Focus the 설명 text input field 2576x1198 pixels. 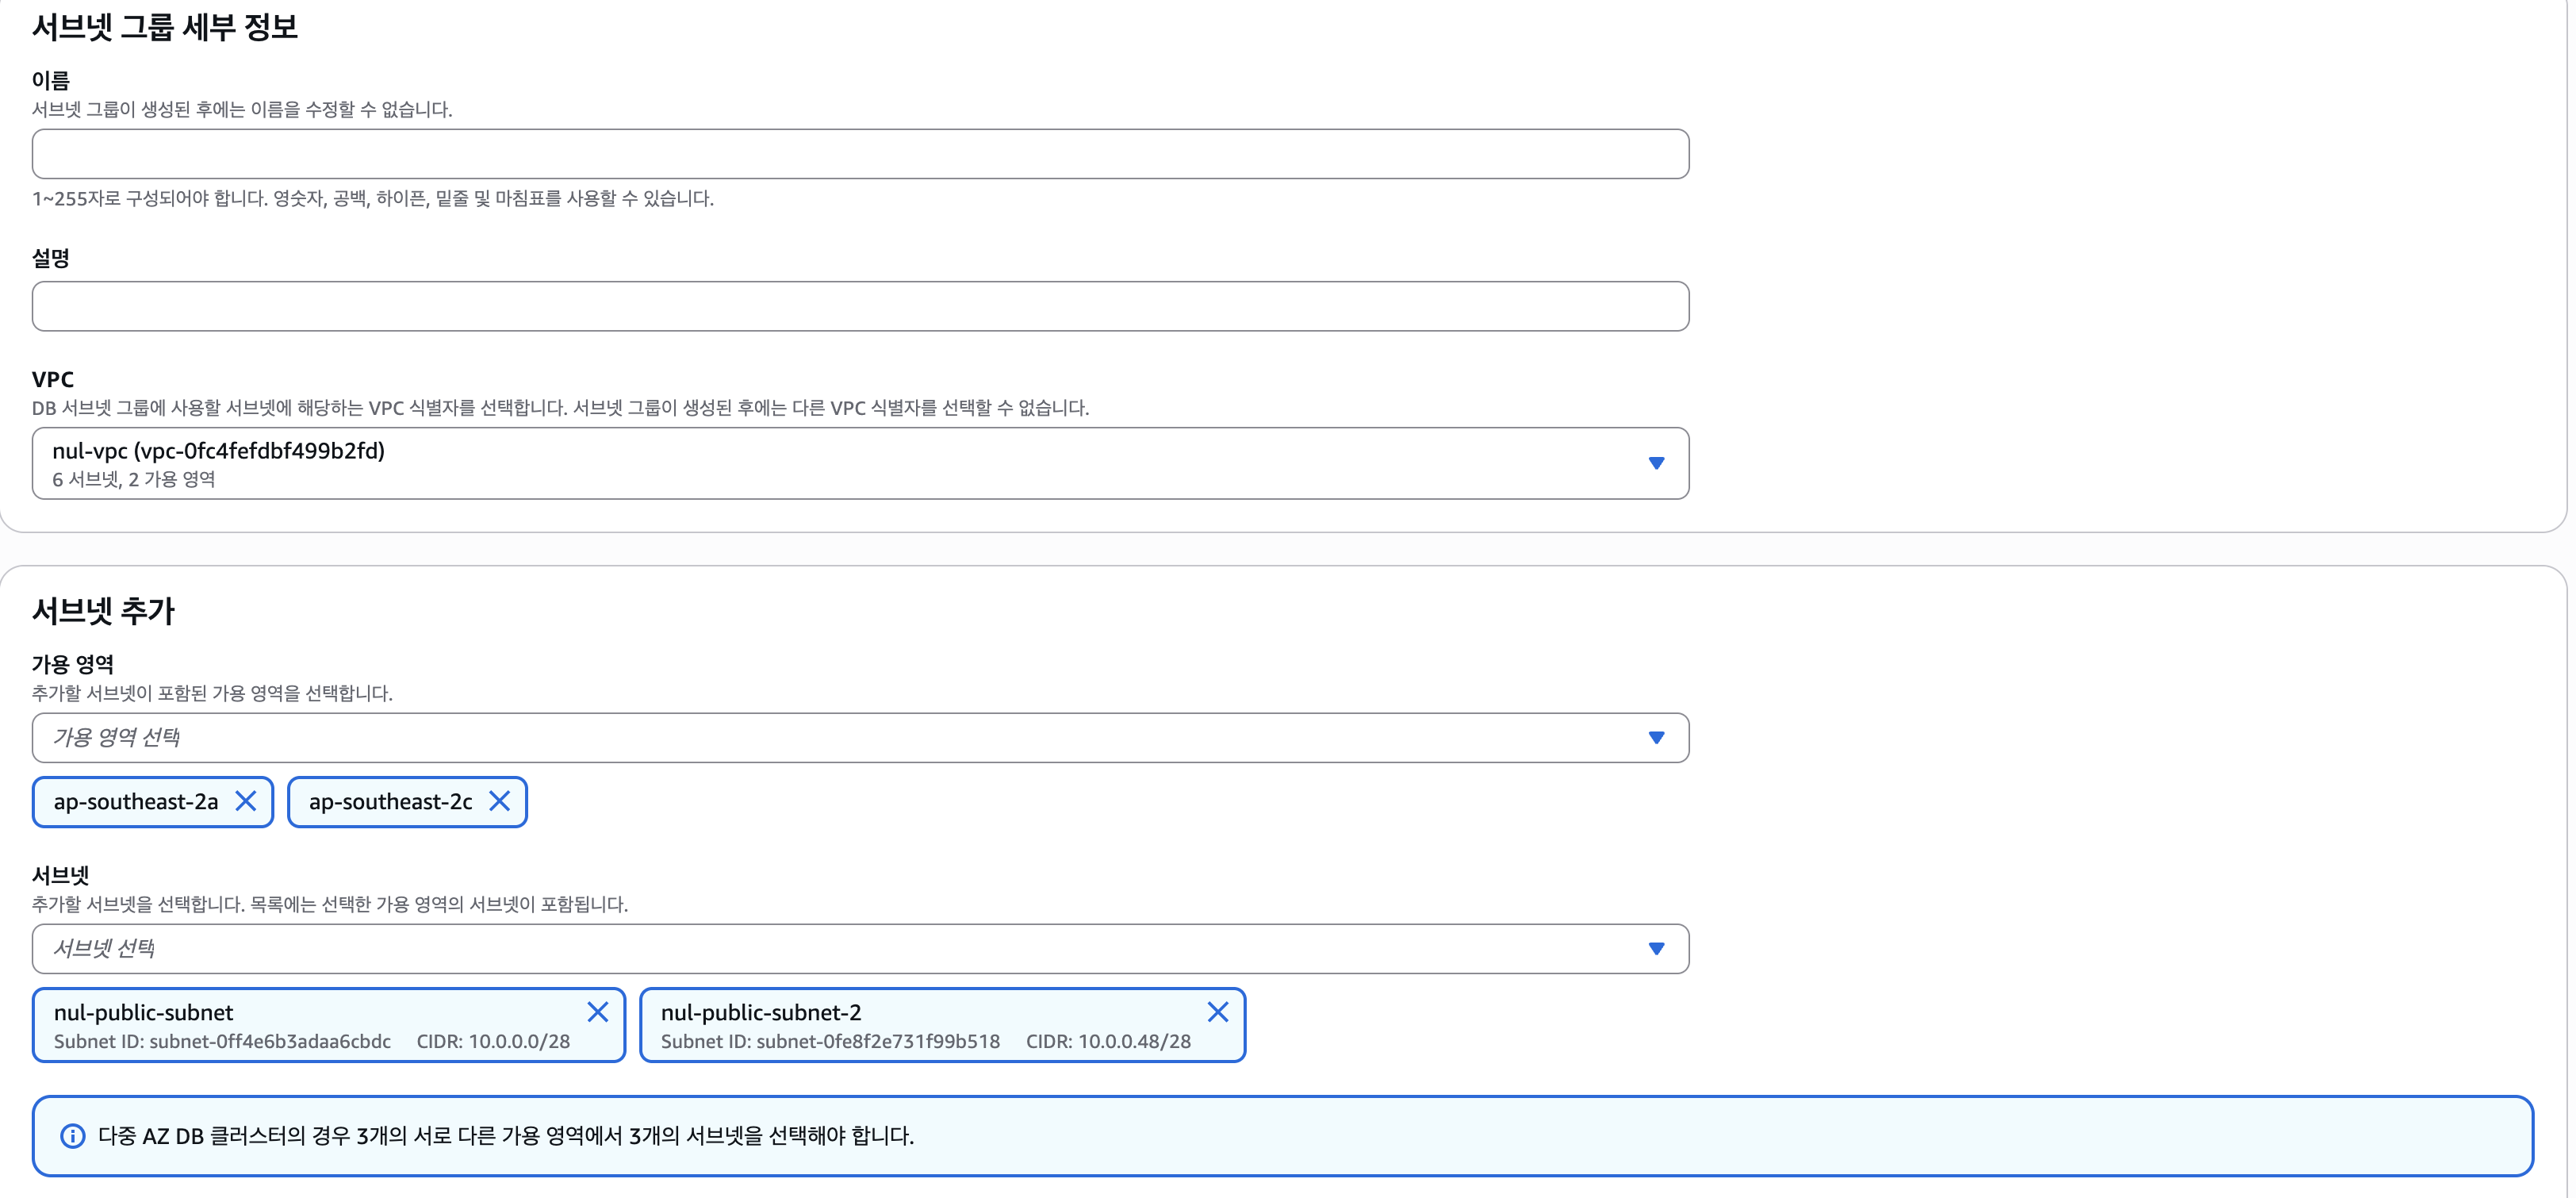(860, 306)
